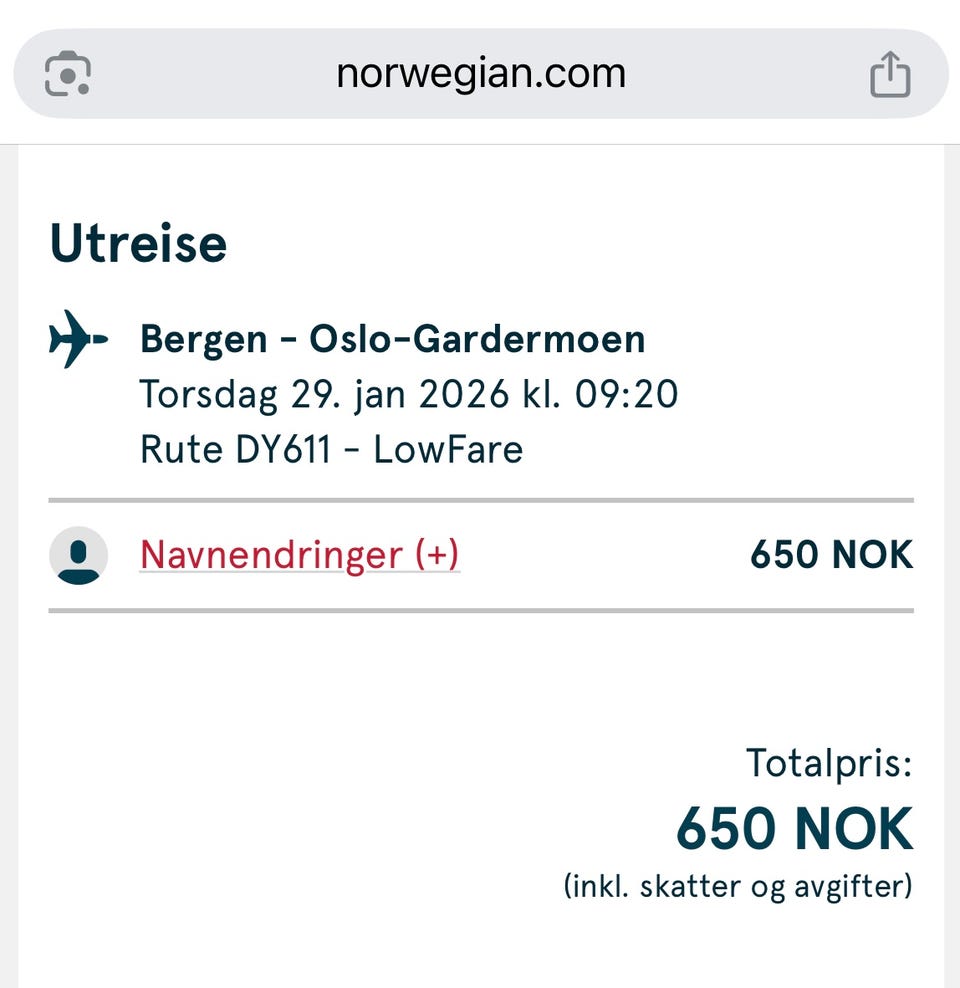Select the Utreise heading
The image size is (960, 988).
point(138,243)
